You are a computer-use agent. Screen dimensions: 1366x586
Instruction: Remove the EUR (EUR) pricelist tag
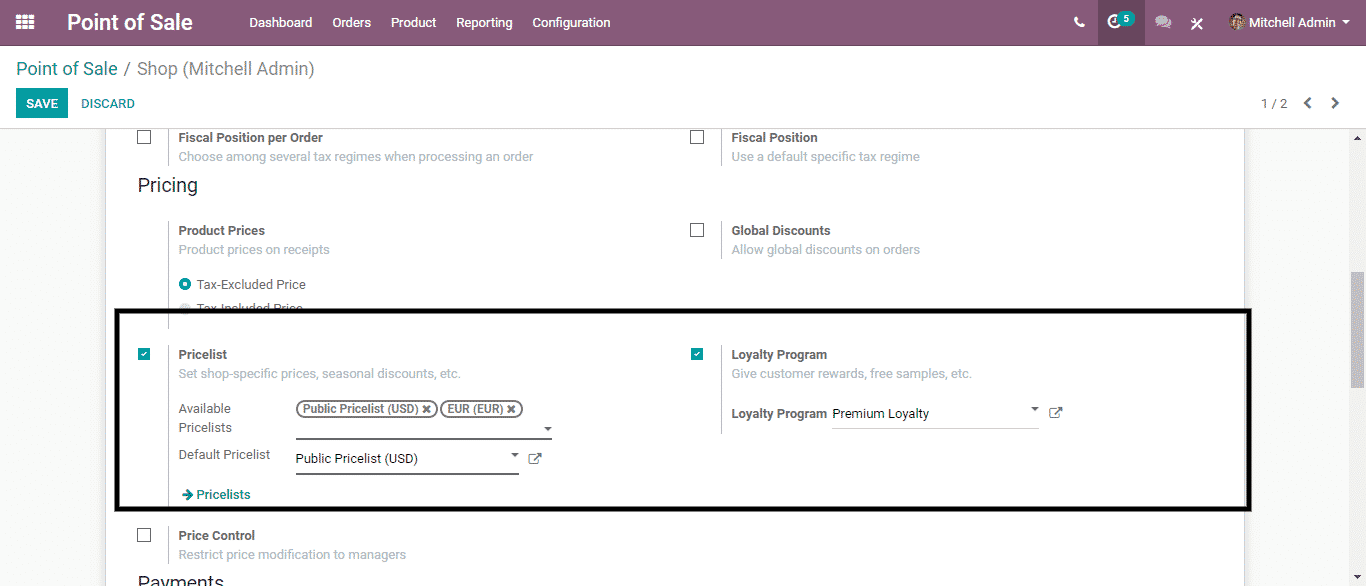511,409
